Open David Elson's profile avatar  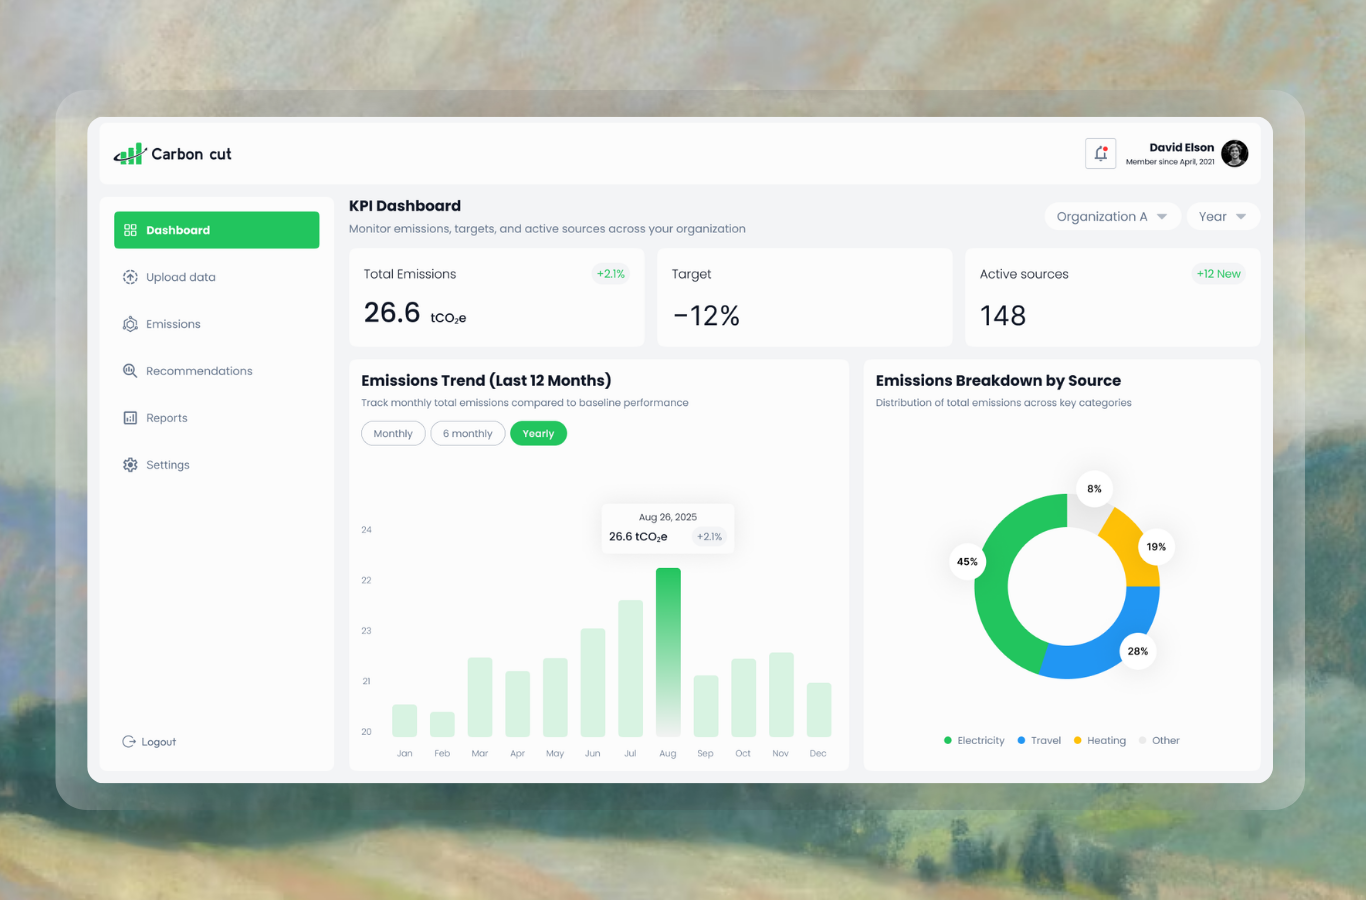point(1235,154)
